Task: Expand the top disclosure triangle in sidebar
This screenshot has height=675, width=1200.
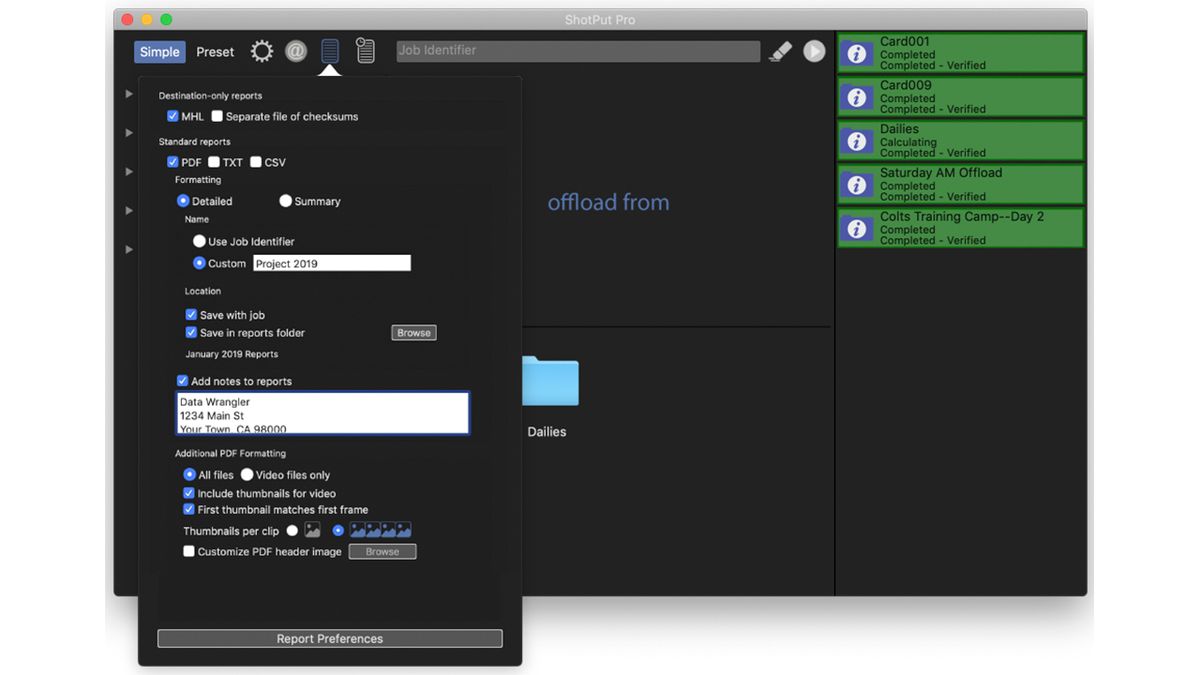Action: click(x=128, y=94)
